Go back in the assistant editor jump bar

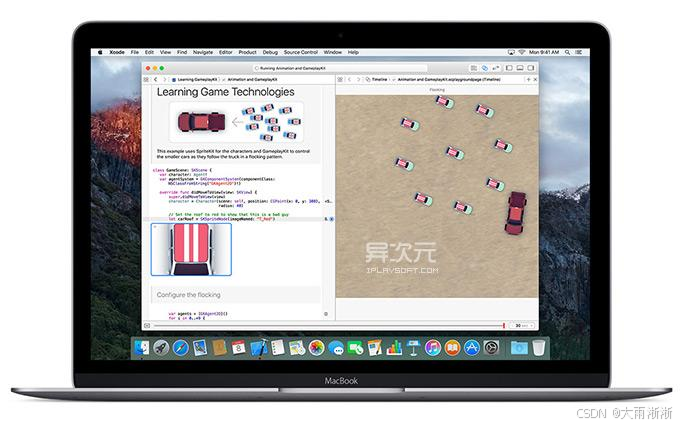point(350,80)
